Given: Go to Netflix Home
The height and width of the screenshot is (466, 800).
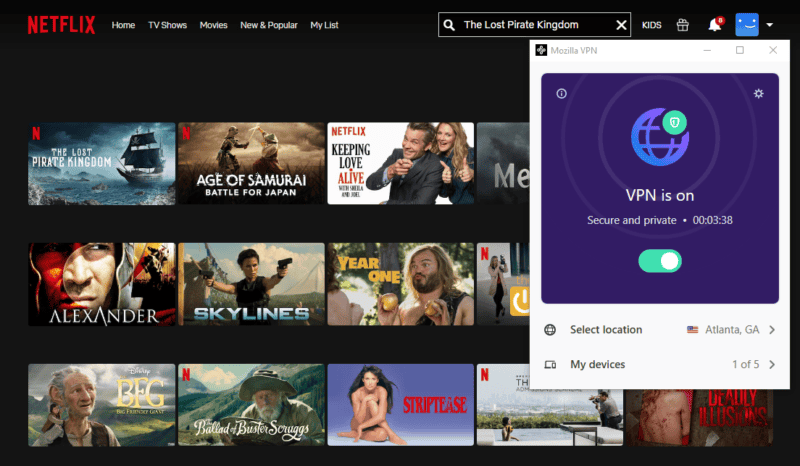Looking at the screenshot, I should 123,25.
